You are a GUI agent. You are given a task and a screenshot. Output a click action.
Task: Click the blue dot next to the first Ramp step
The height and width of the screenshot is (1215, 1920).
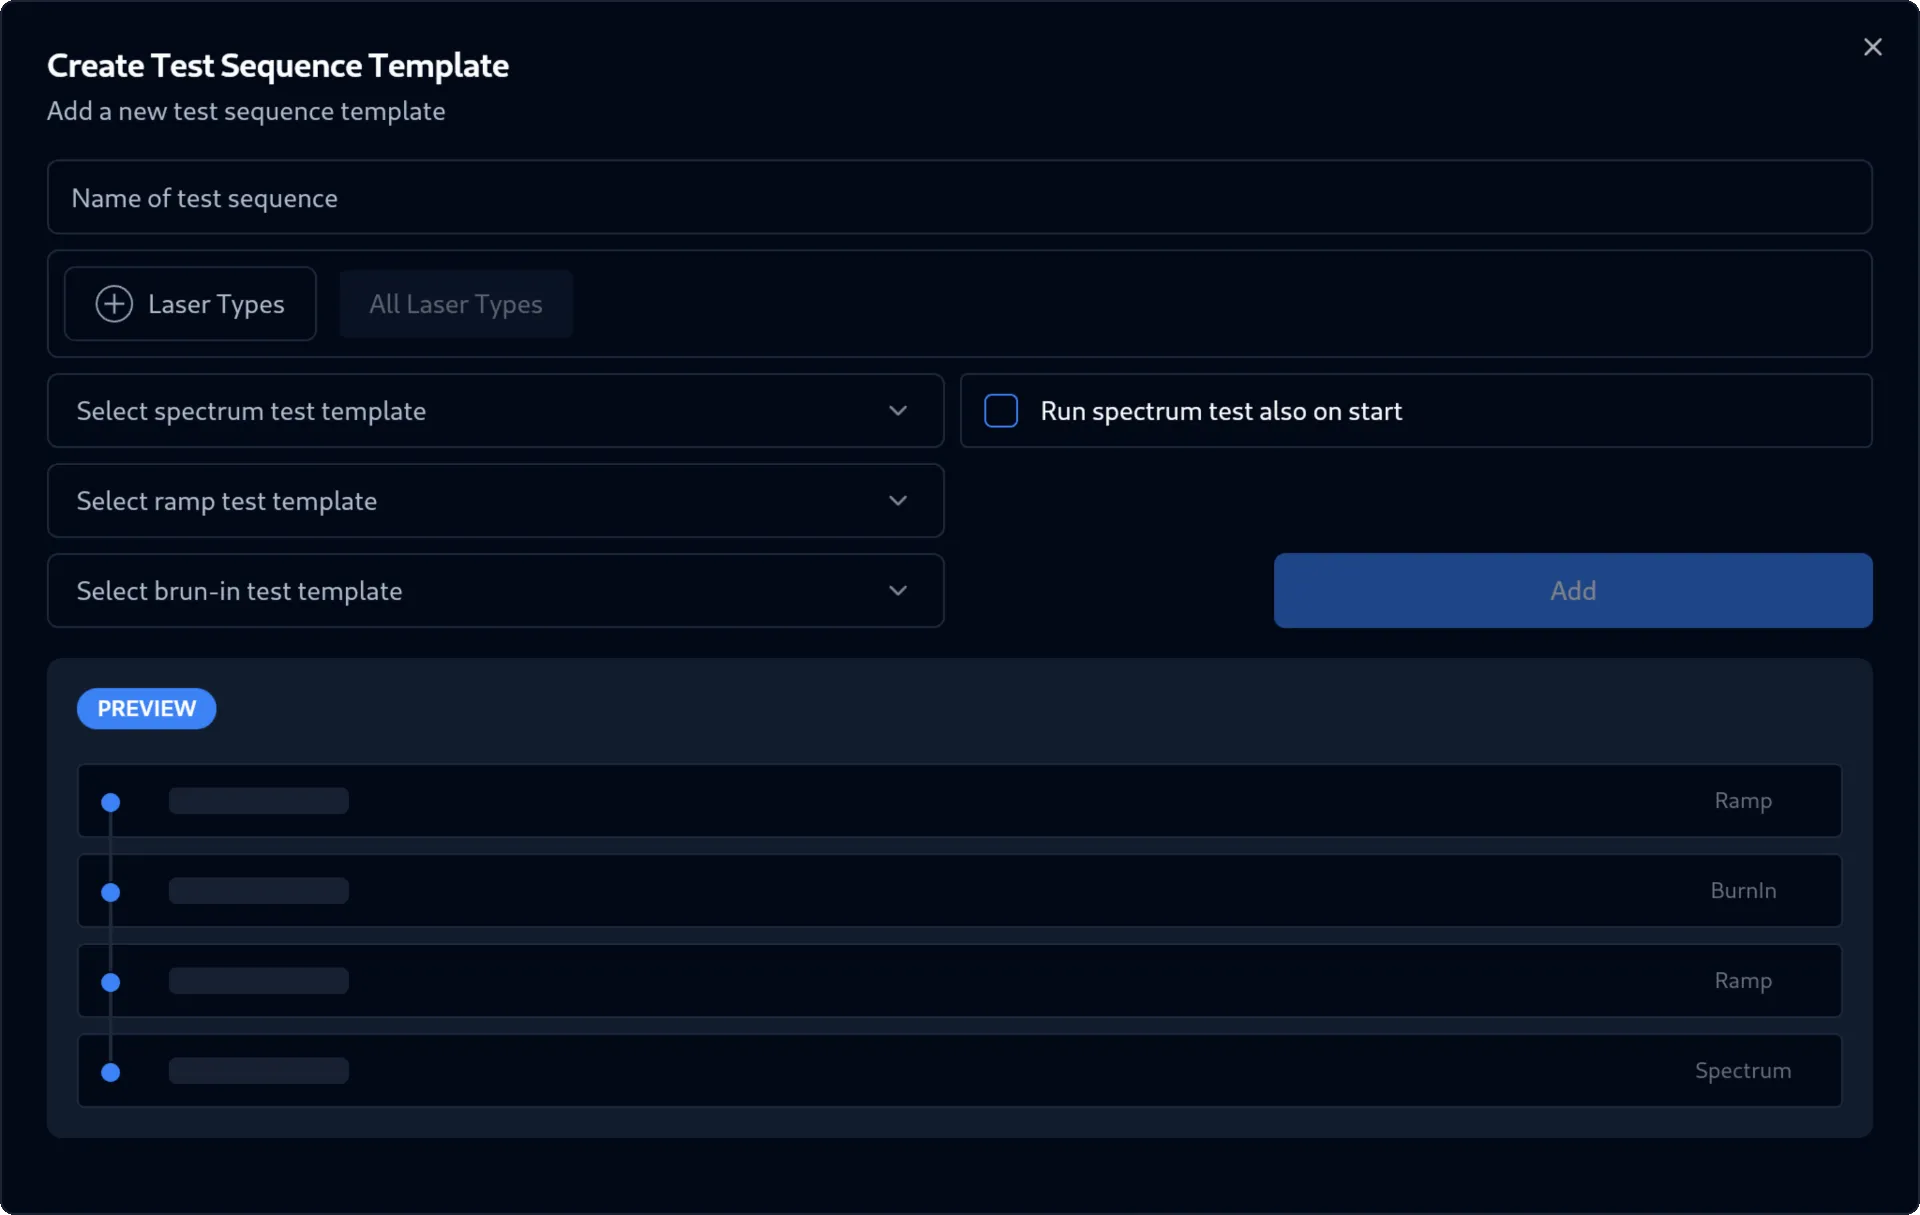110,803
